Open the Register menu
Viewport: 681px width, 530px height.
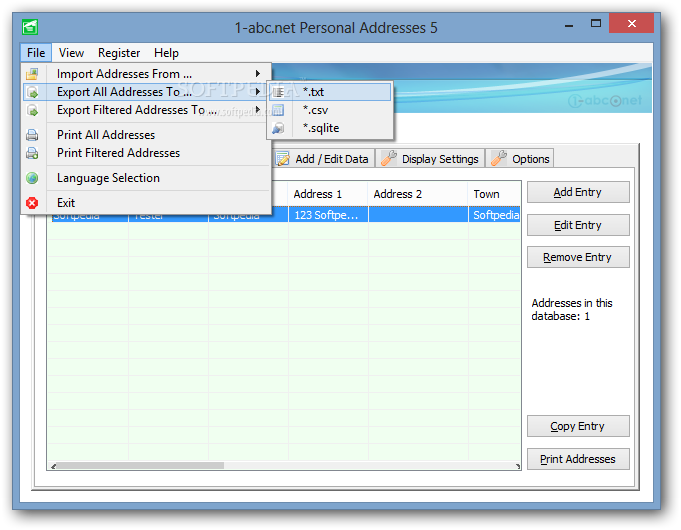(x=119, y=53)
